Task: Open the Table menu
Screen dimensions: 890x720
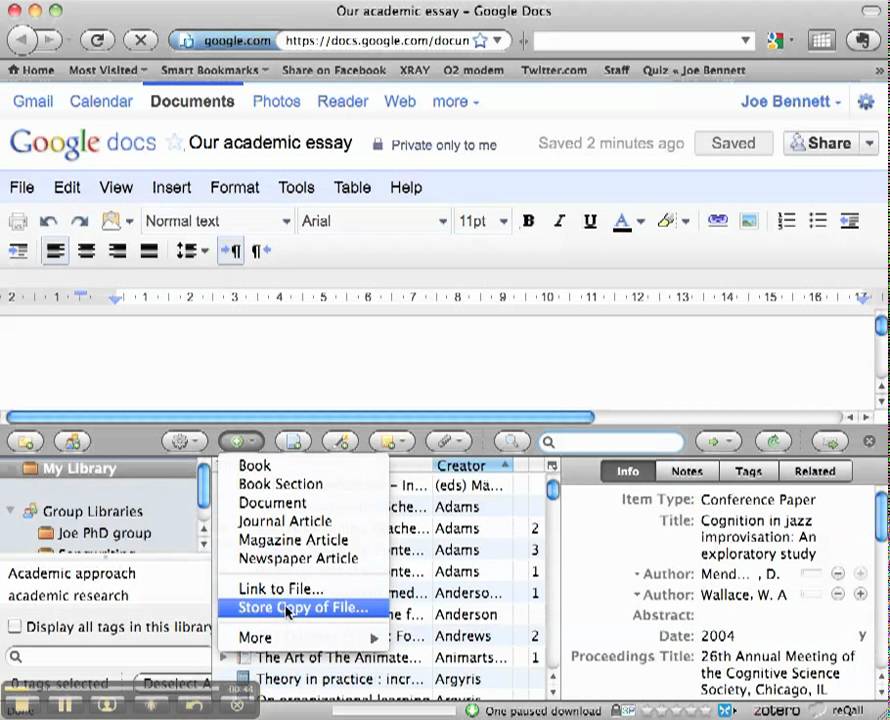Action: pyautogui.click(x=352, y=187)
